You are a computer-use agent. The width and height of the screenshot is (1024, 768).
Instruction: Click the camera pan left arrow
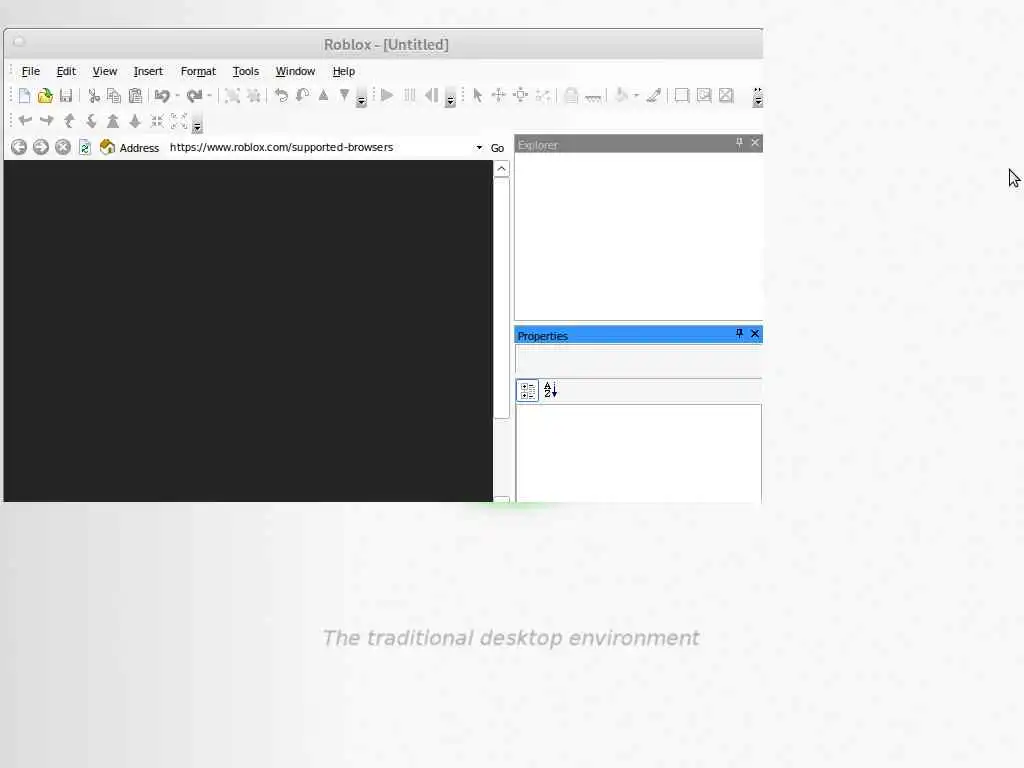coord(25,121)
